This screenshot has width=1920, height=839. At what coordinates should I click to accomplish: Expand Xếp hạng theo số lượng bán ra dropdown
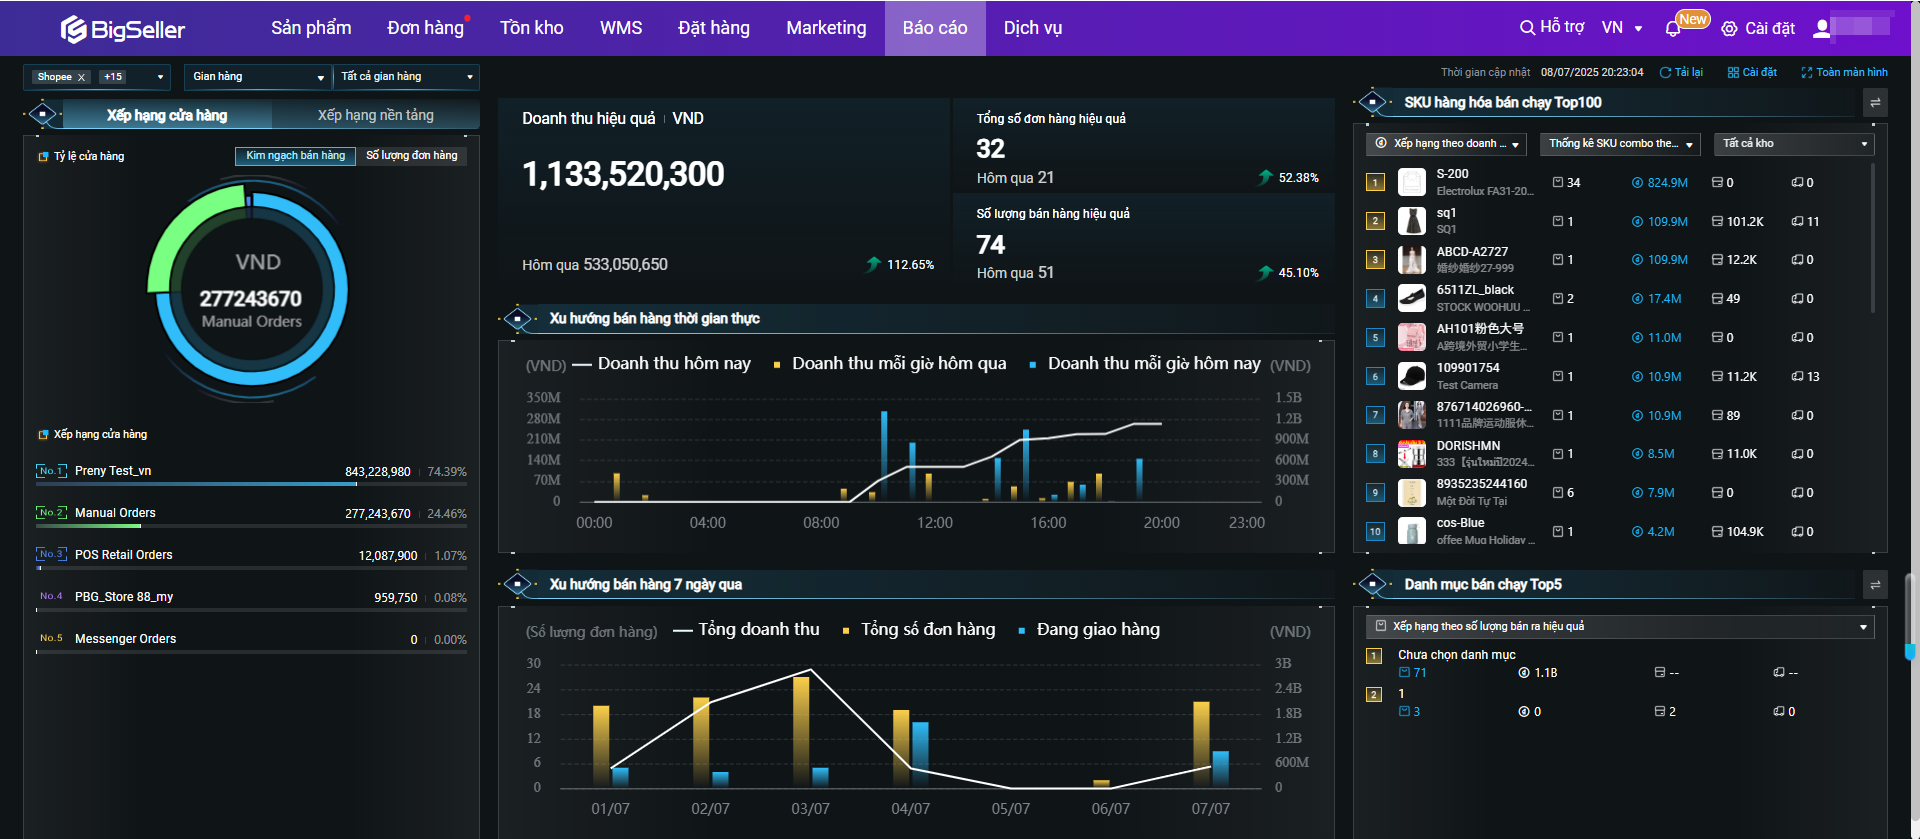pos(1619,627)
